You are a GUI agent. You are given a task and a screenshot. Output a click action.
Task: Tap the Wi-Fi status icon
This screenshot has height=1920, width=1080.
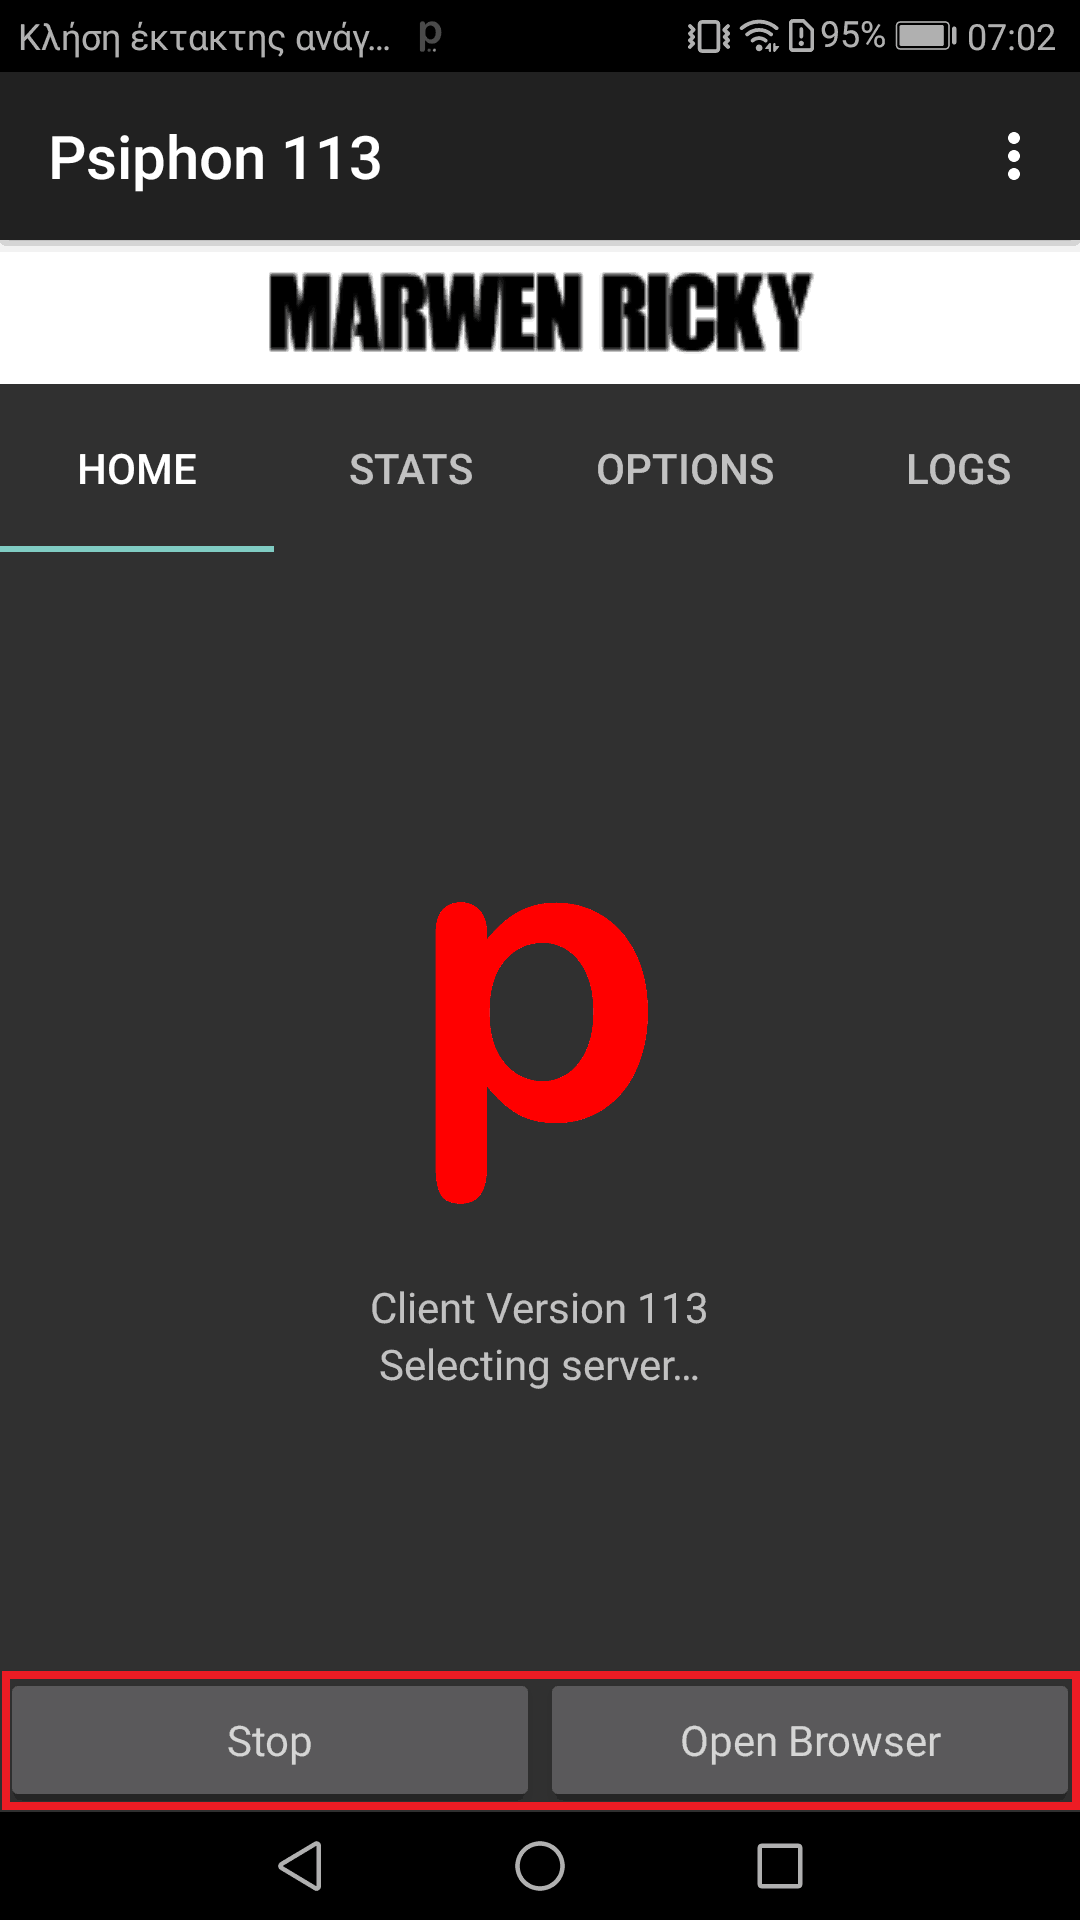click(761, 37)
